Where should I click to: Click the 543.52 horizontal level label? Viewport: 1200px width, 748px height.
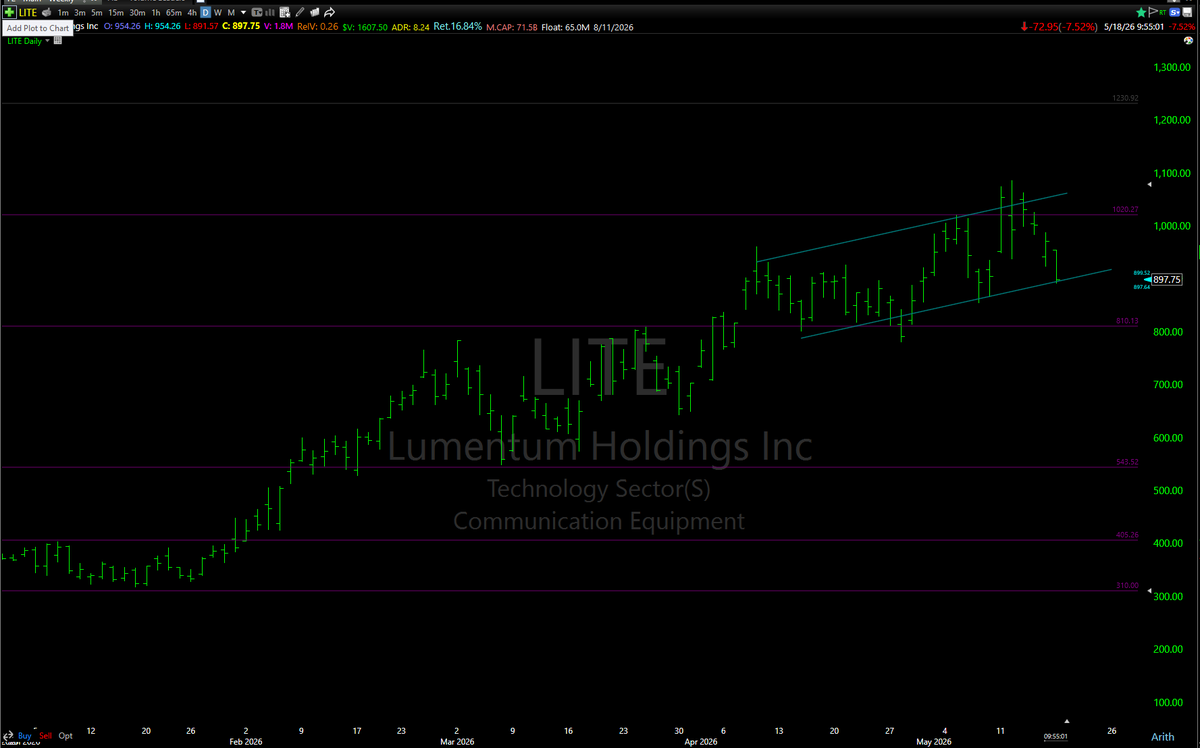[x=1126, y=462]
